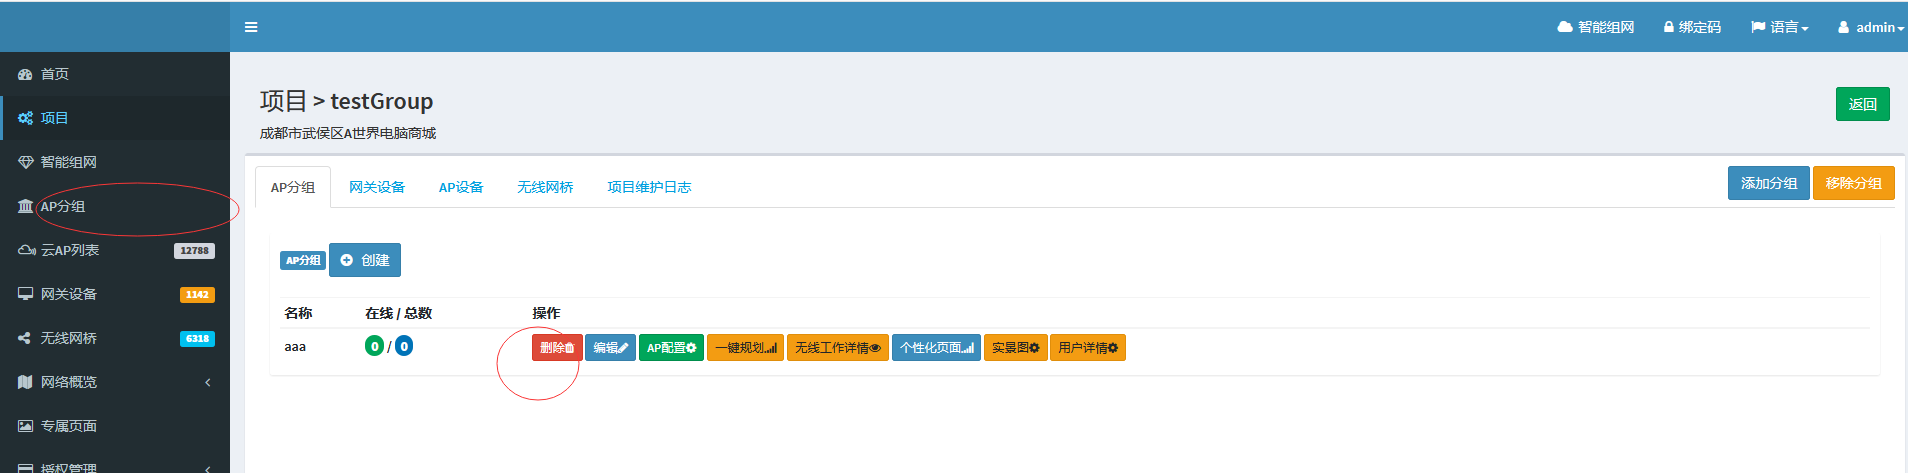Switch to the 网关设备 tab
1908x473 pixels.
(377, 187)
